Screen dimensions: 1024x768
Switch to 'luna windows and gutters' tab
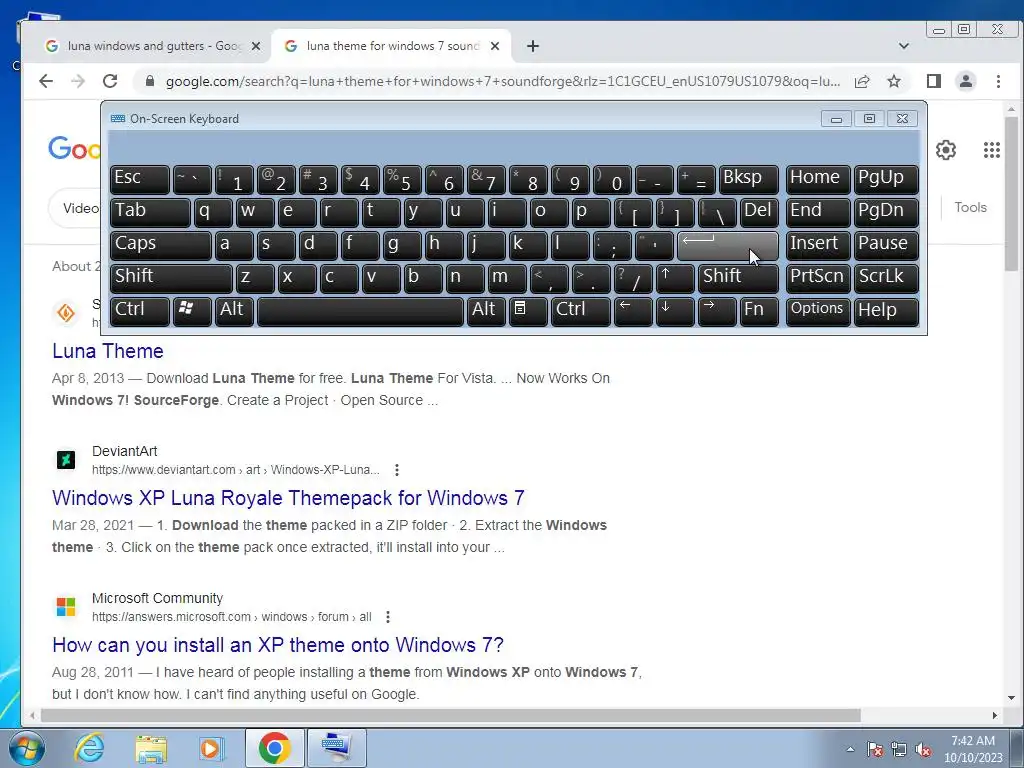coord(152,46)
